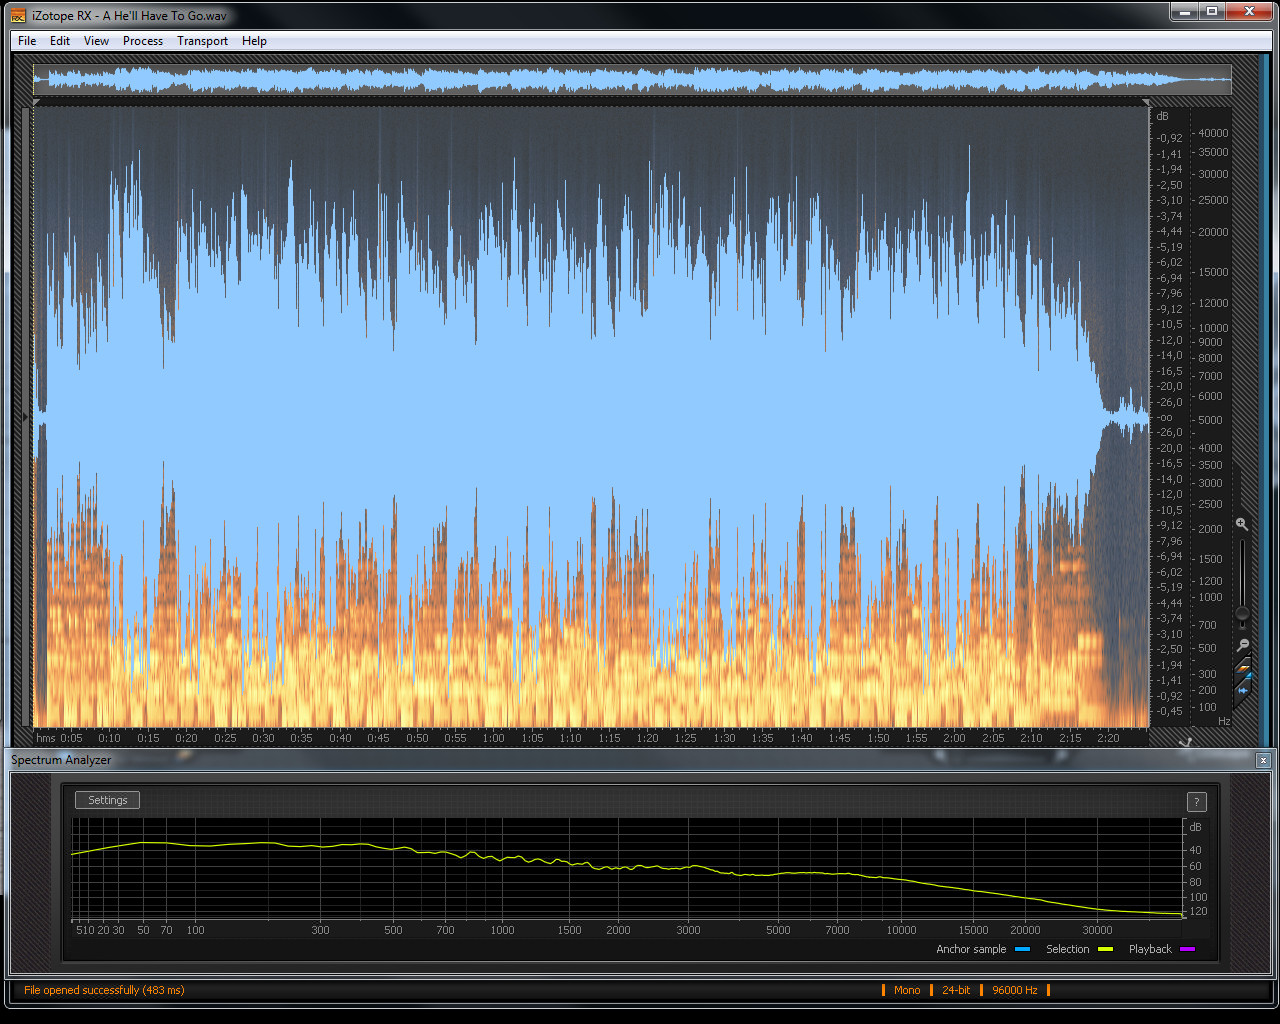Click the resize grip below the frequency ruler
This screenshot has height=1024, width=1280.
point(1186,741)
